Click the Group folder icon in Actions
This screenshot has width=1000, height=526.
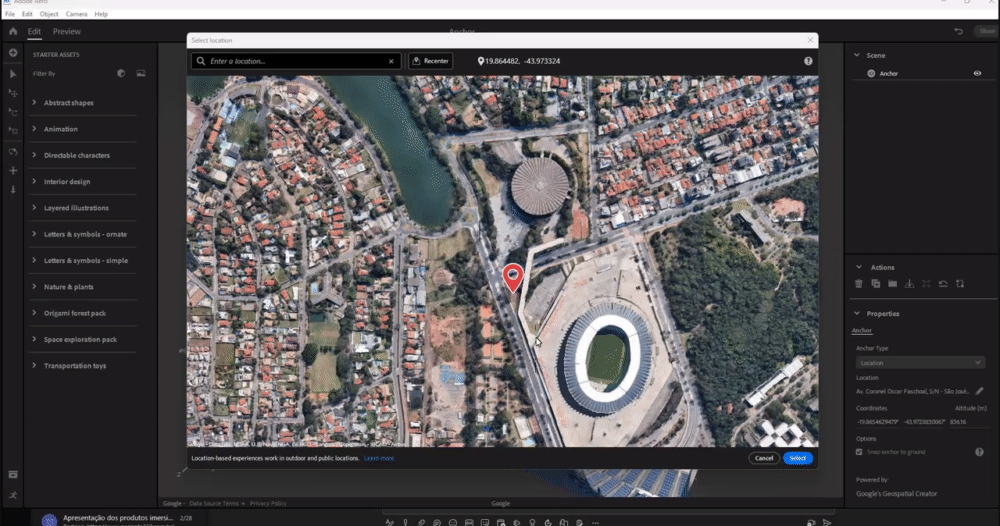point(892,284)
